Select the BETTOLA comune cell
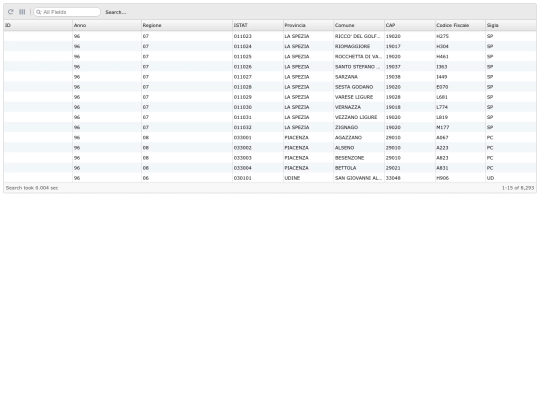The image size is (540, 405). tap(359, 168)
